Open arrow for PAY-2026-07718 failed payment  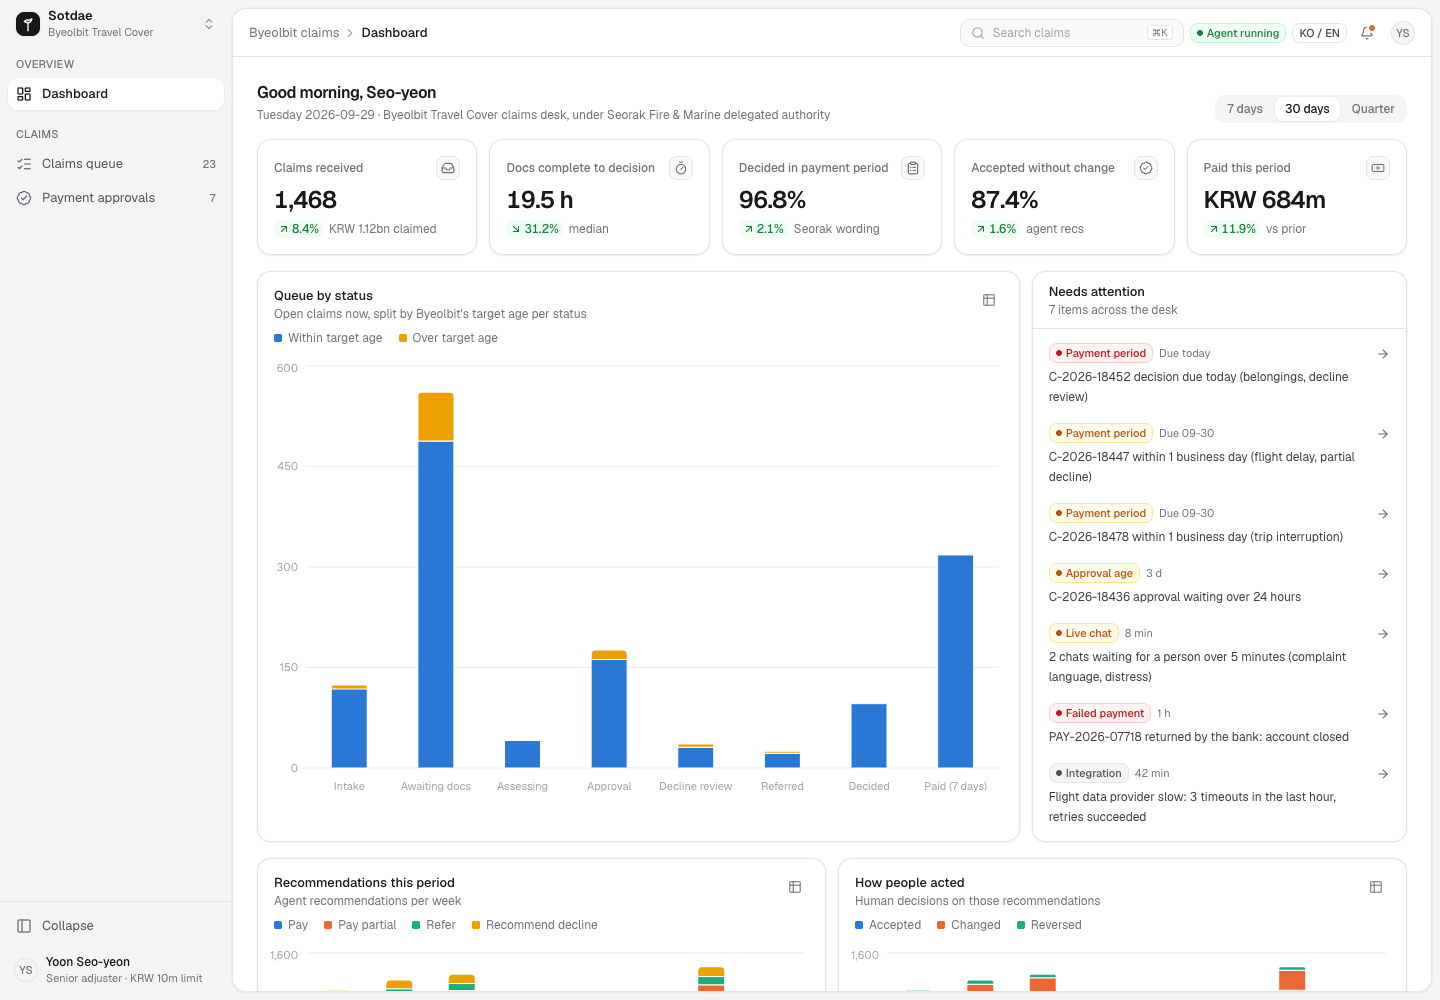click(1383, 714)
